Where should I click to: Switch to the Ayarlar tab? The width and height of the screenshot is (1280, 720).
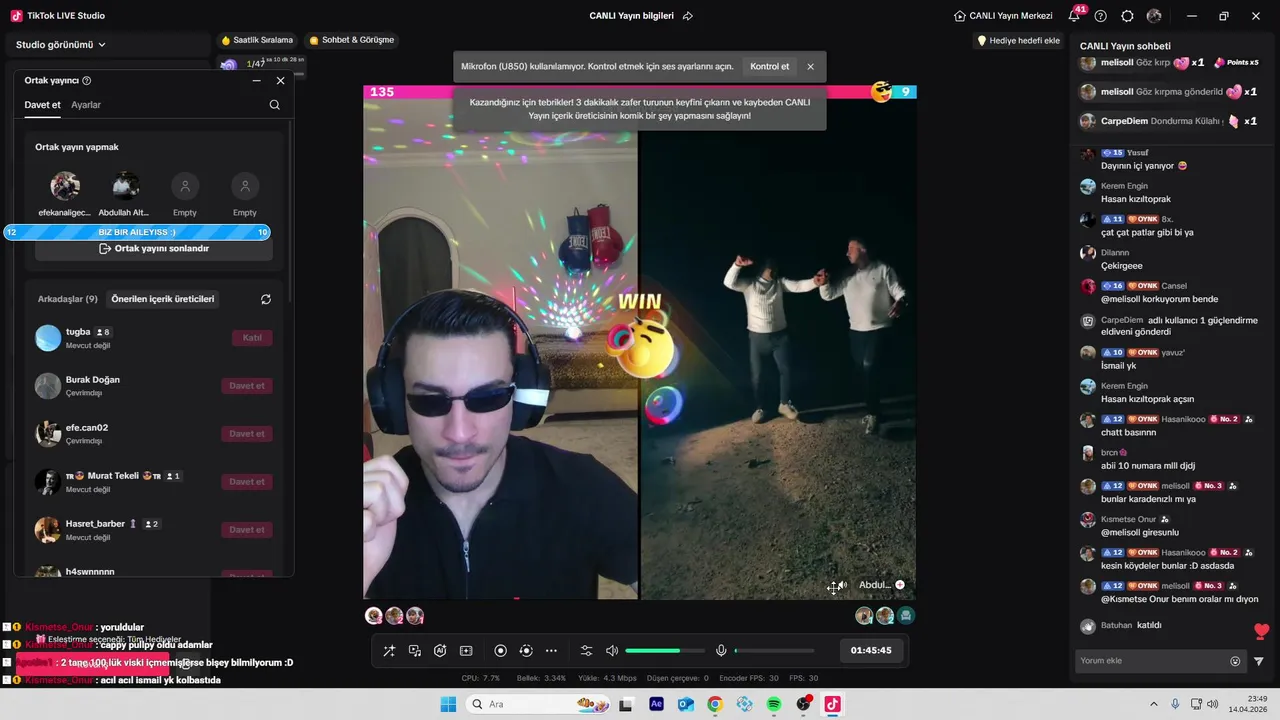(86, 105)
